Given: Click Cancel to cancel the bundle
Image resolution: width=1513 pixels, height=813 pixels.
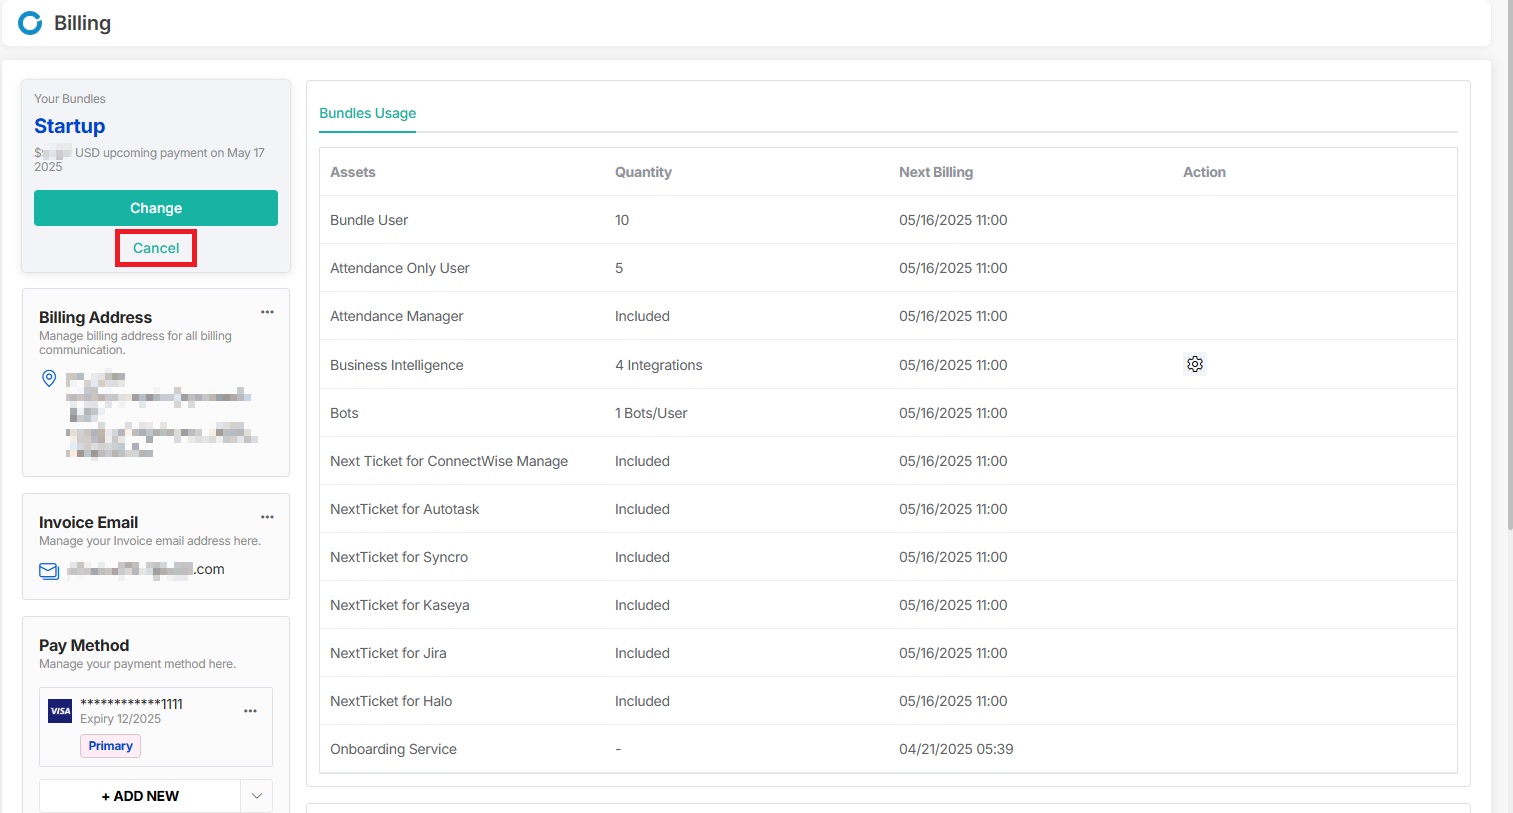Looking at the screenshot, I should pyautogui.click(x=156, y=248).
